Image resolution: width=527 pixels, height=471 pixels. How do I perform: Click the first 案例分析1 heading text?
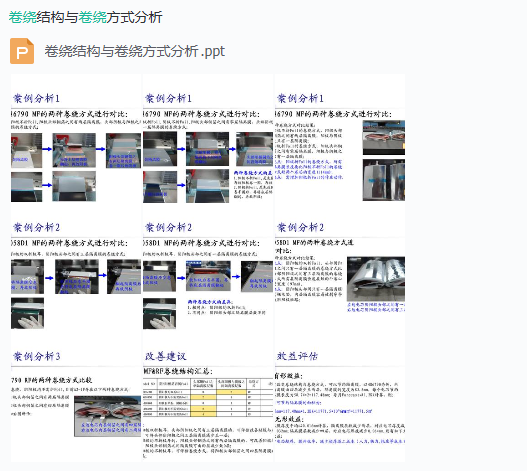[x=36, y=99]
